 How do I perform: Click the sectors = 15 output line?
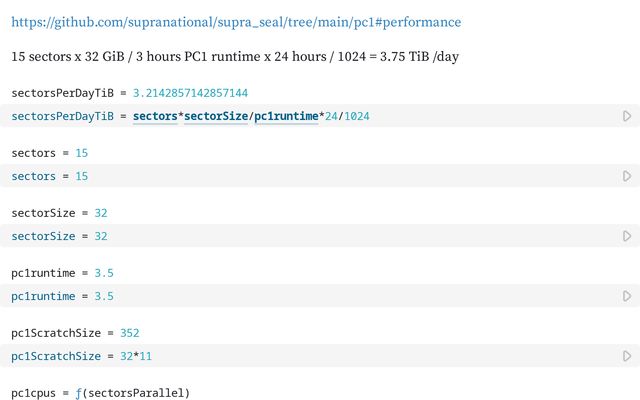(x=49, y=153)
